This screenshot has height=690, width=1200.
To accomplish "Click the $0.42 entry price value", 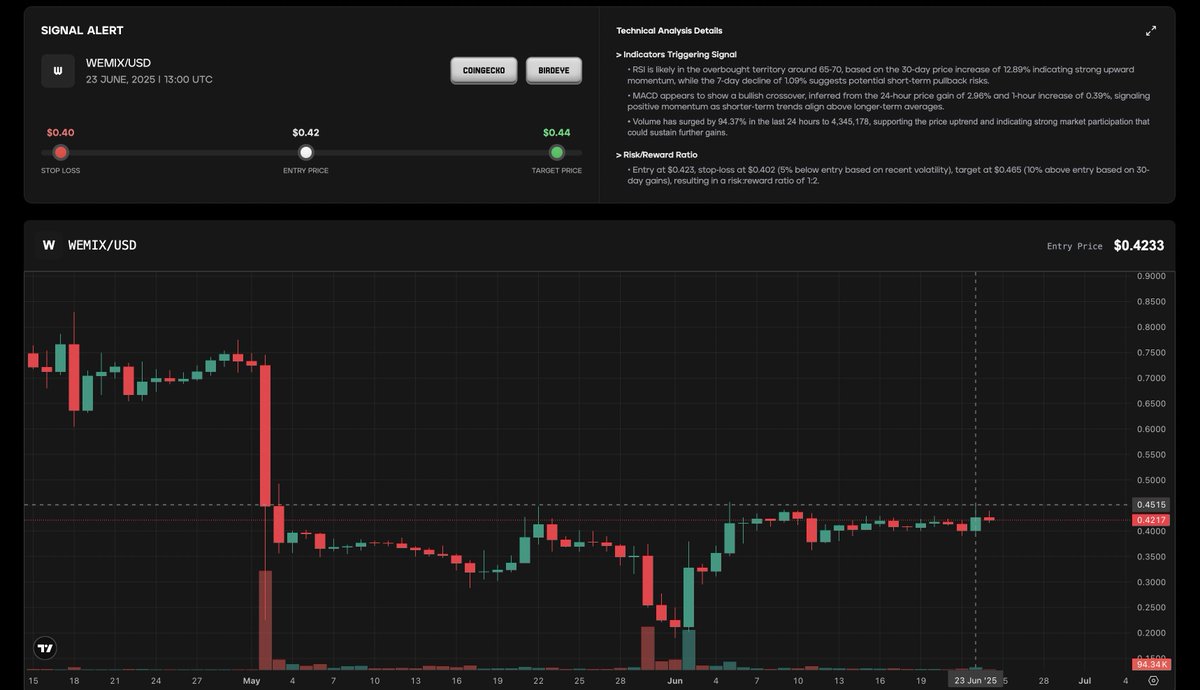I will pos(306,132).
